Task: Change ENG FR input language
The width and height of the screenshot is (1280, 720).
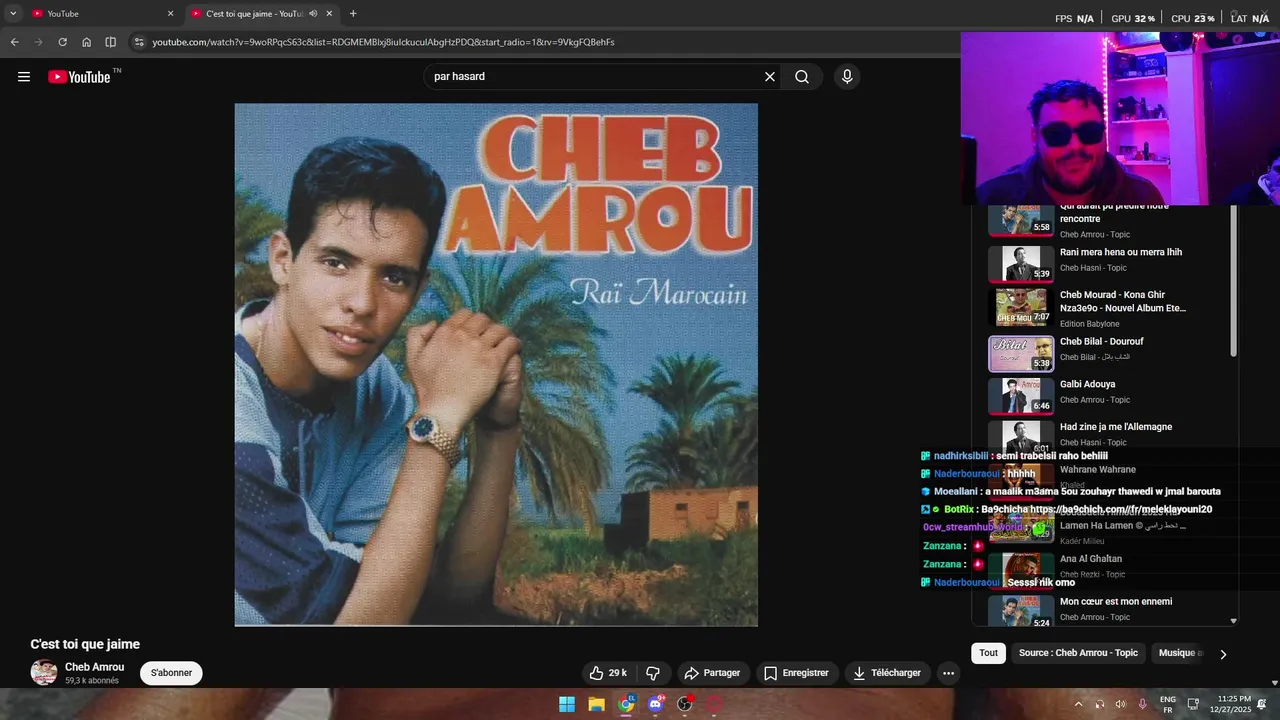Action: tap(1168, 704)
